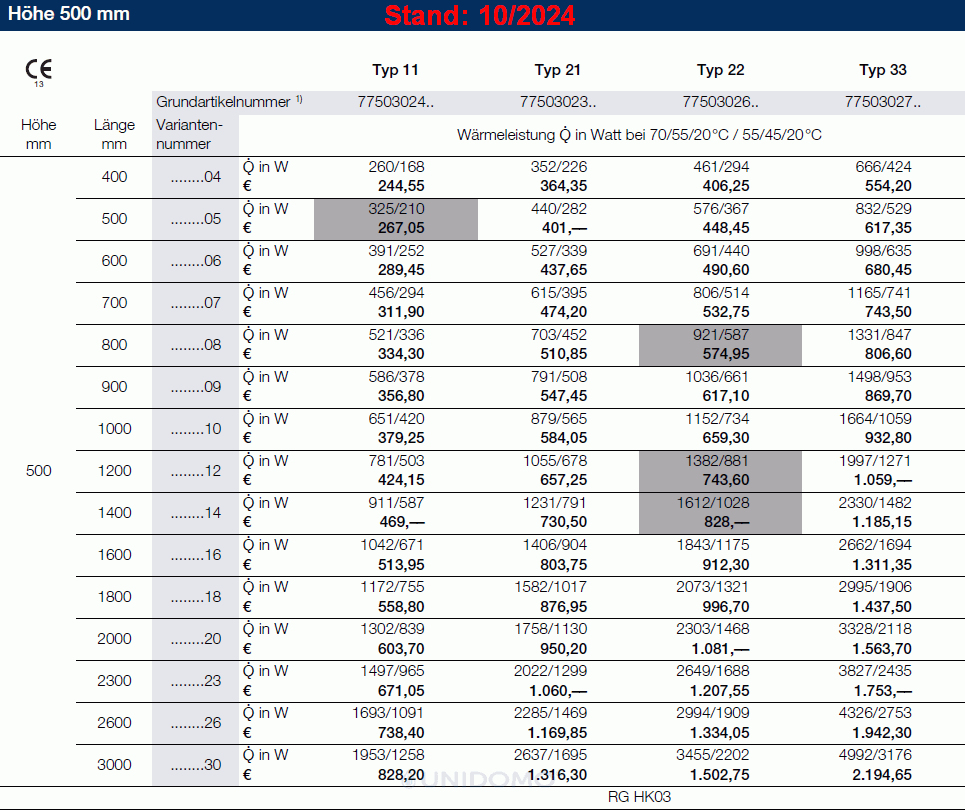Image resolution: width=965 pixels, height=810 pixels.
Task: Click the highlighted 574,95 price cell
Action: (720, 354)
